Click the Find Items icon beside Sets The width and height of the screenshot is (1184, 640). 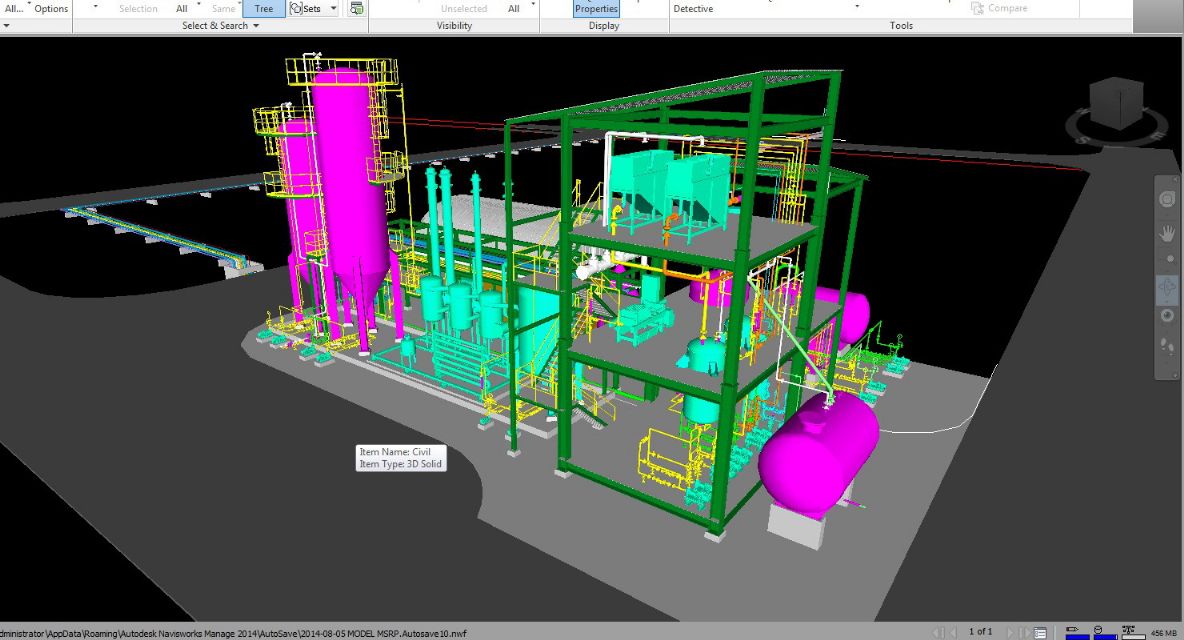357,9
